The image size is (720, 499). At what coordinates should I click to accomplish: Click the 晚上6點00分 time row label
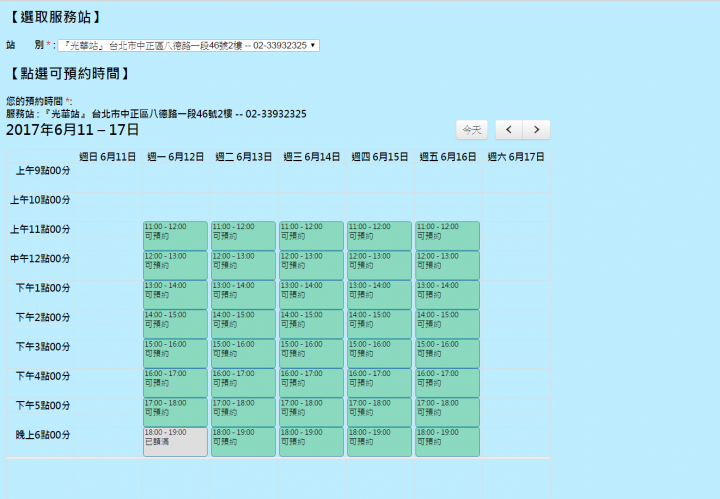click(43, 435)
